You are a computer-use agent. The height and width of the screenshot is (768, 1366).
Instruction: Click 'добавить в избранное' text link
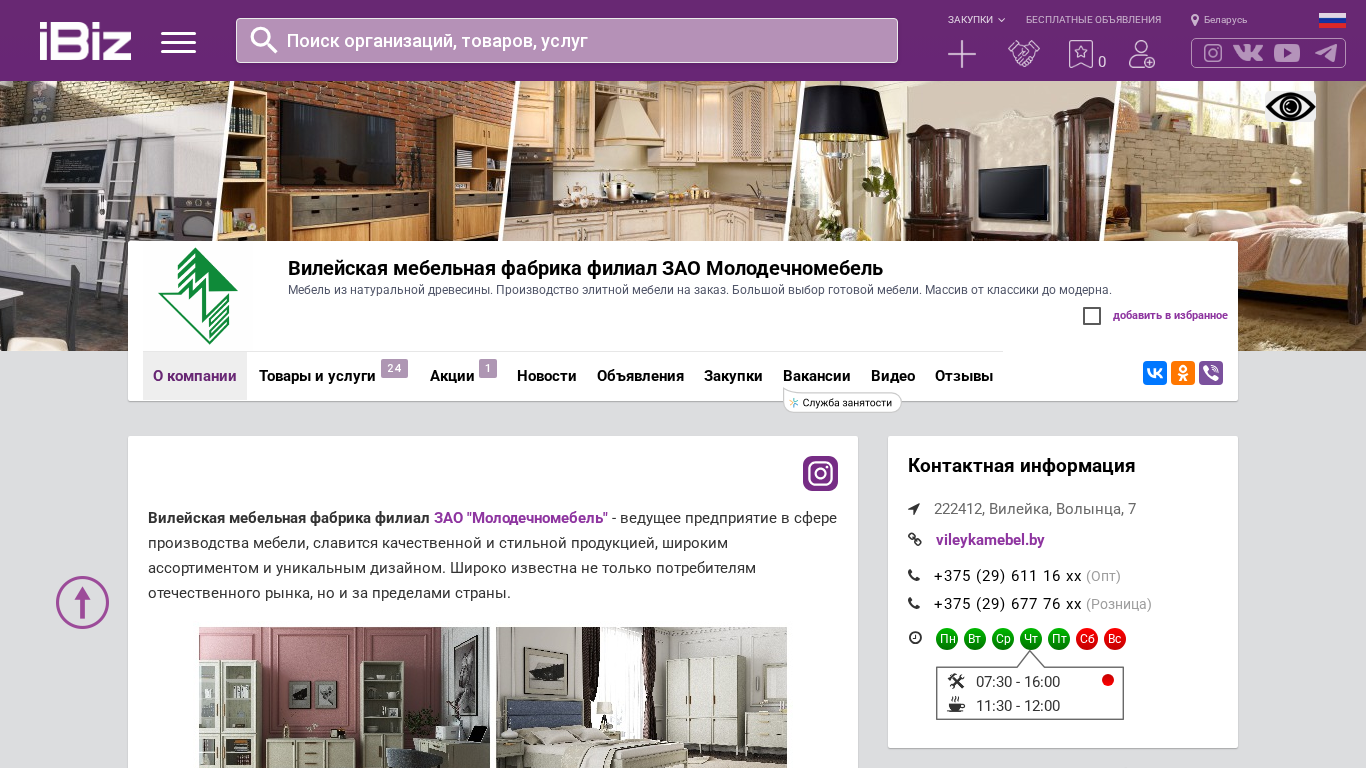pos(1170,316)
